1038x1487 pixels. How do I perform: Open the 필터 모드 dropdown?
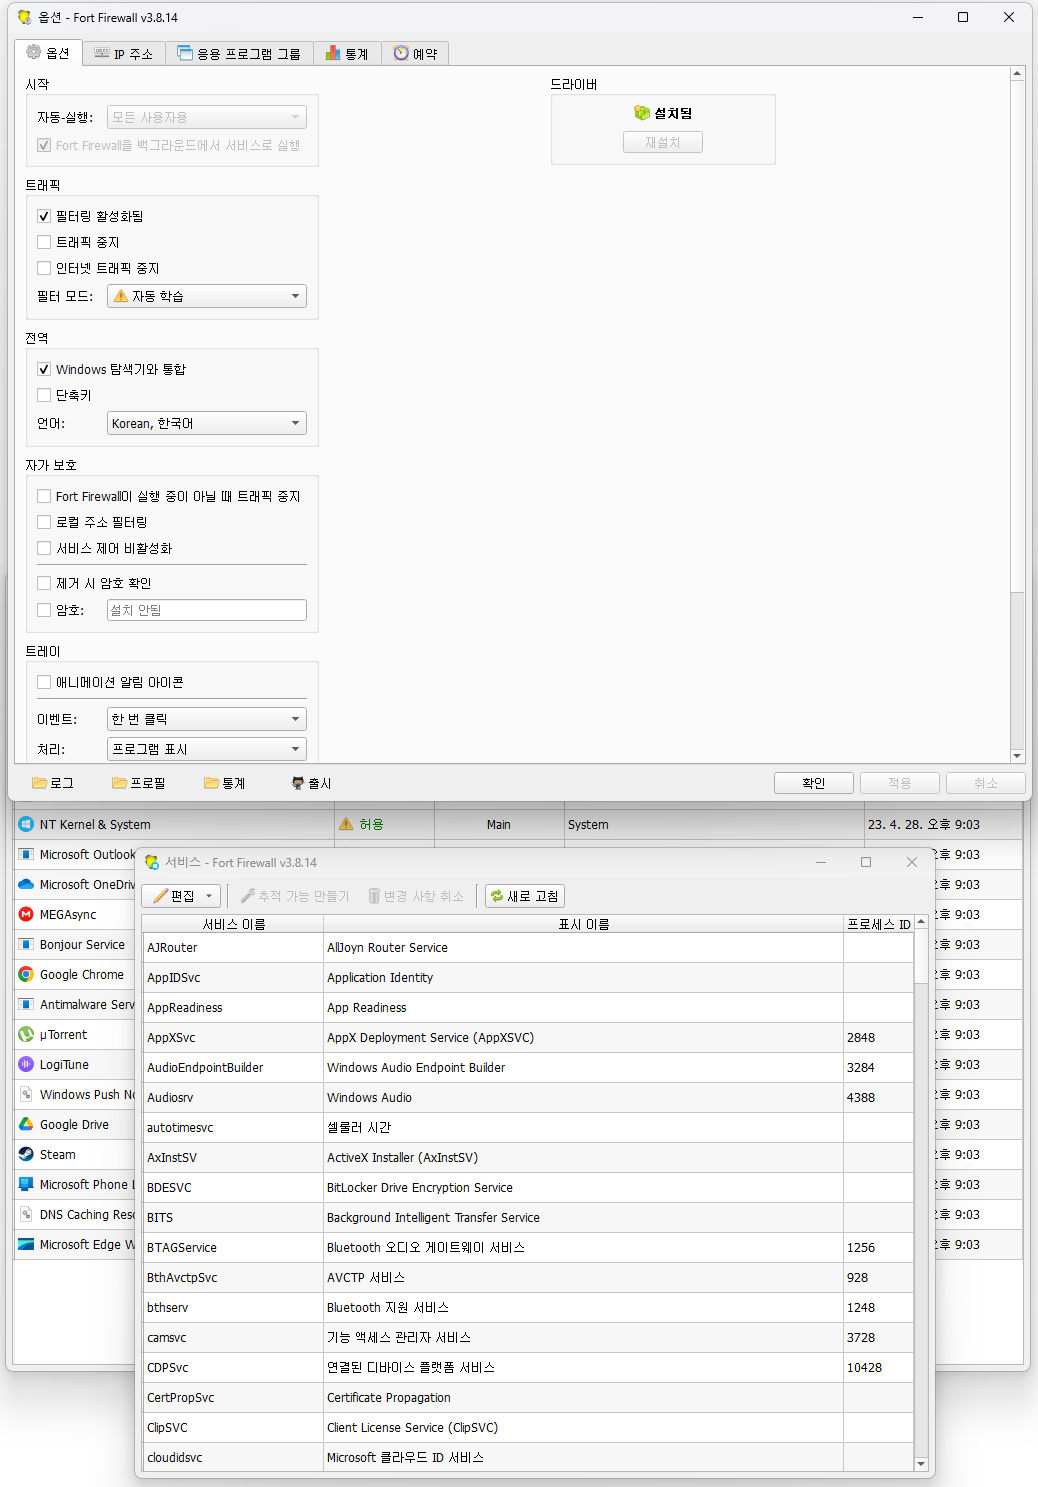click(206, 296)
